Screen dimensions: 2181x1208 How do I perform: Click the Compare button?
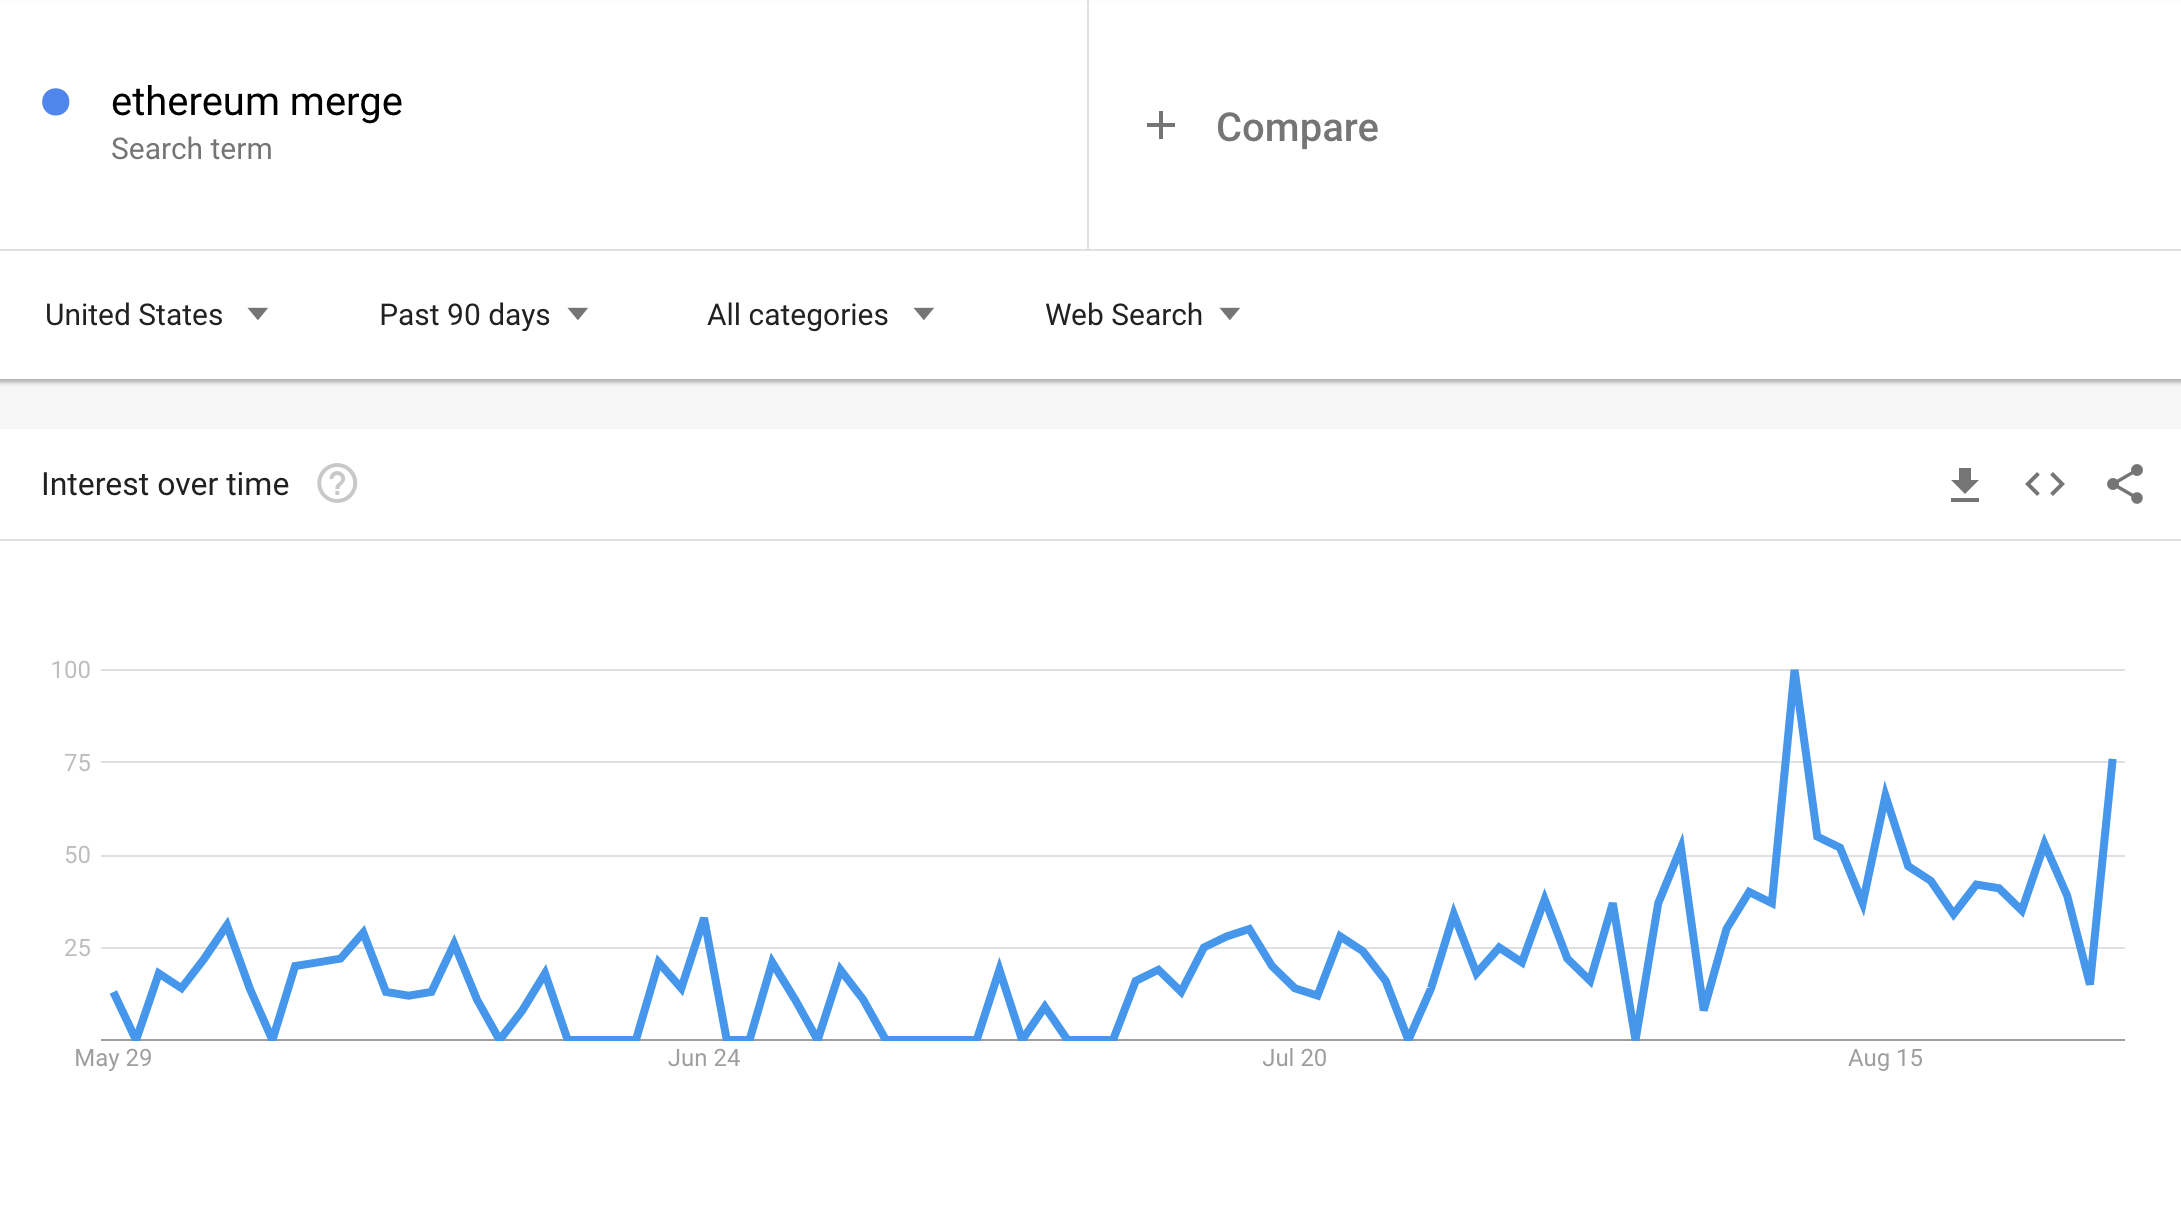pos(1296,128)
